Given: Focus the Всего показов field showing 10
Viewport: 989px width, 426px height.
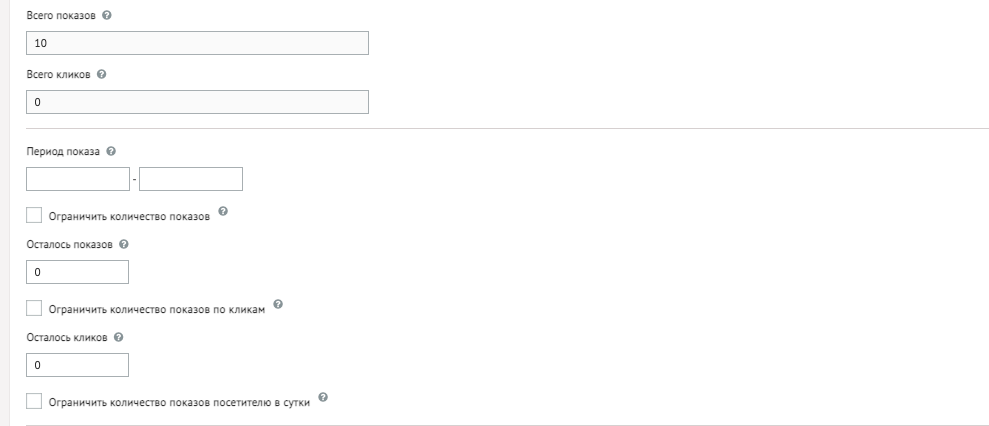Looking at the screenshot, I should pyautogui.click(x=197, y=43).
